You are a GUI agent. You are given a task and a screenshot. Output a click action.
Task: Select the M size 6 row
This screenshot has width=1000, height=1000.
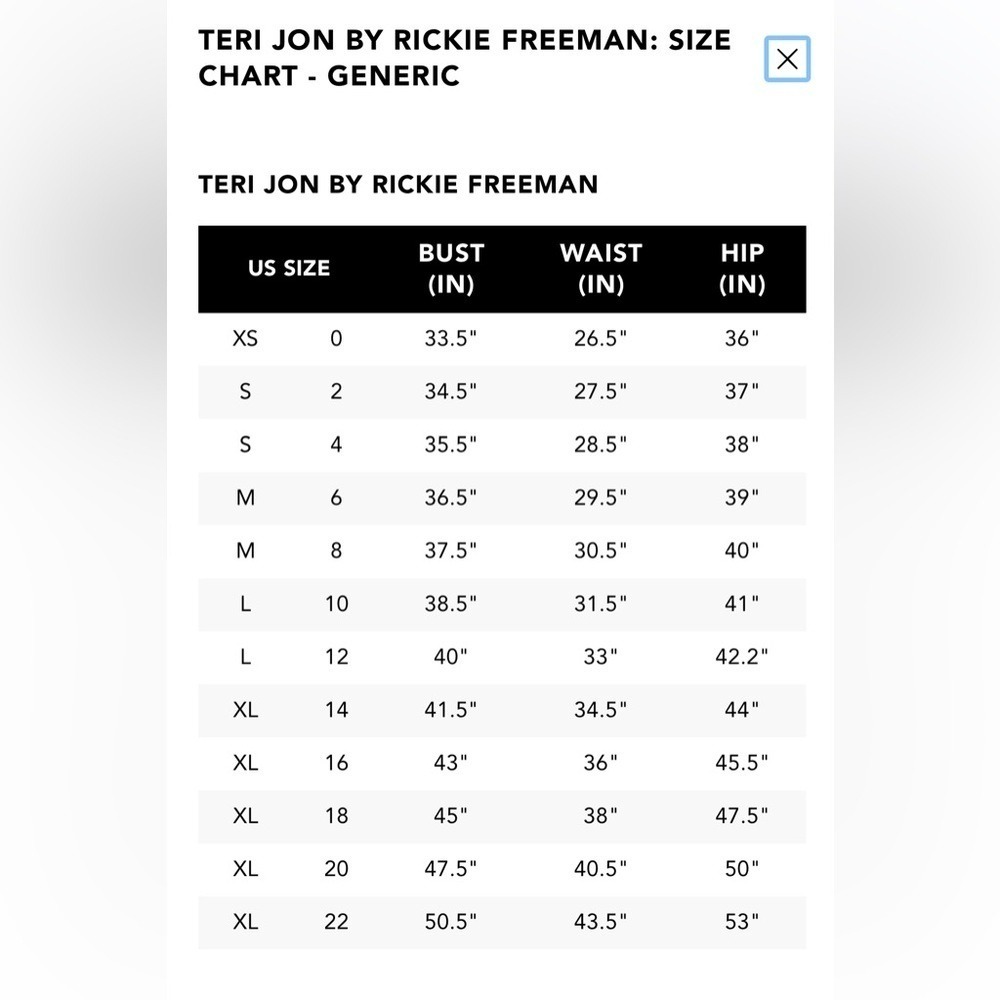(x=502, y=498)
